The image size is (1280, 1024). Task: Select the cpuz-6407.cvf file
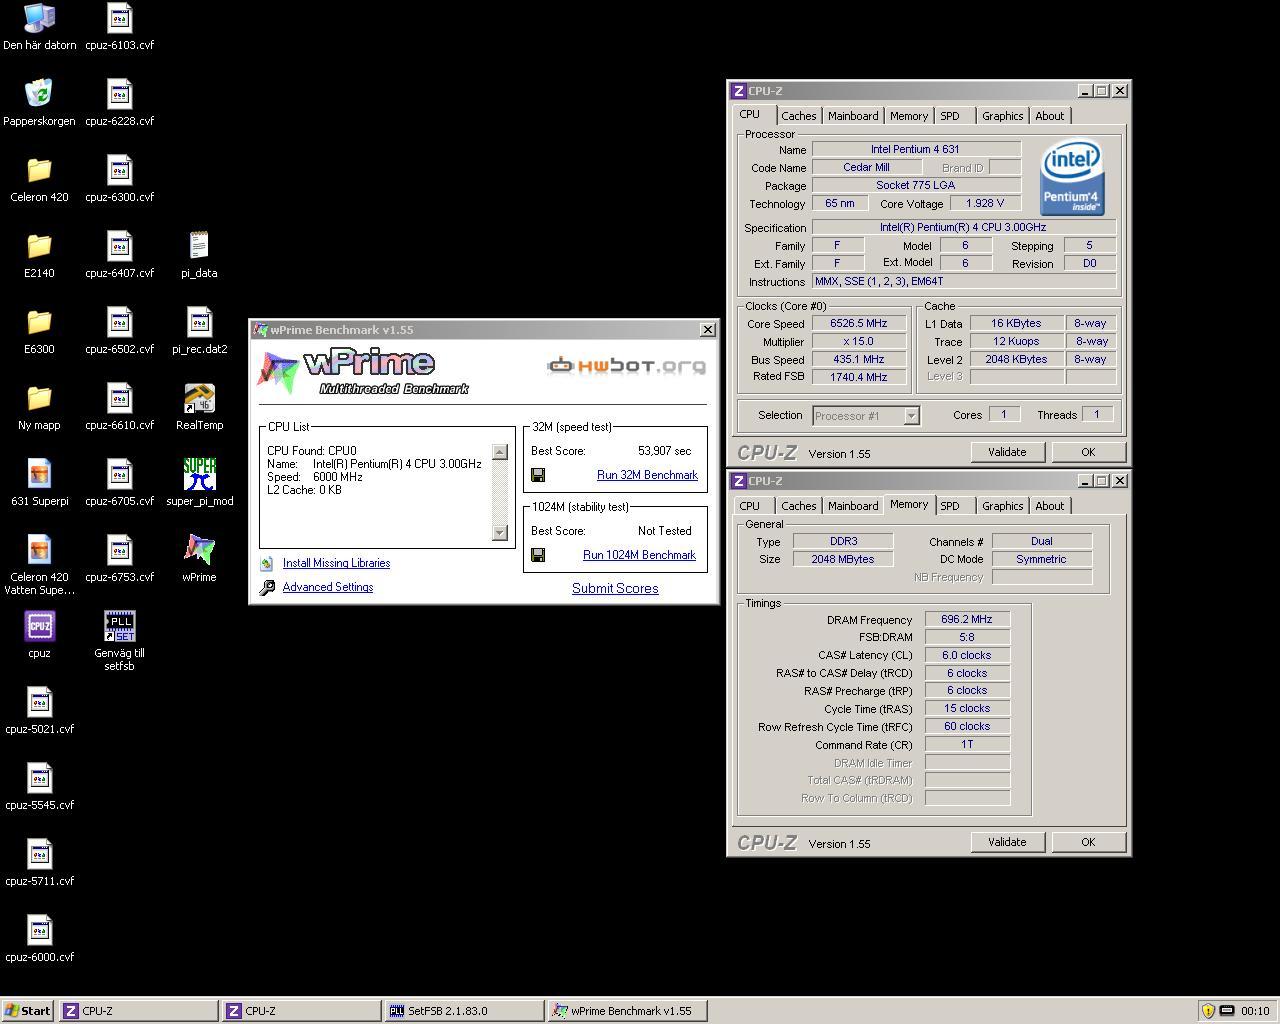pos(119,255)
